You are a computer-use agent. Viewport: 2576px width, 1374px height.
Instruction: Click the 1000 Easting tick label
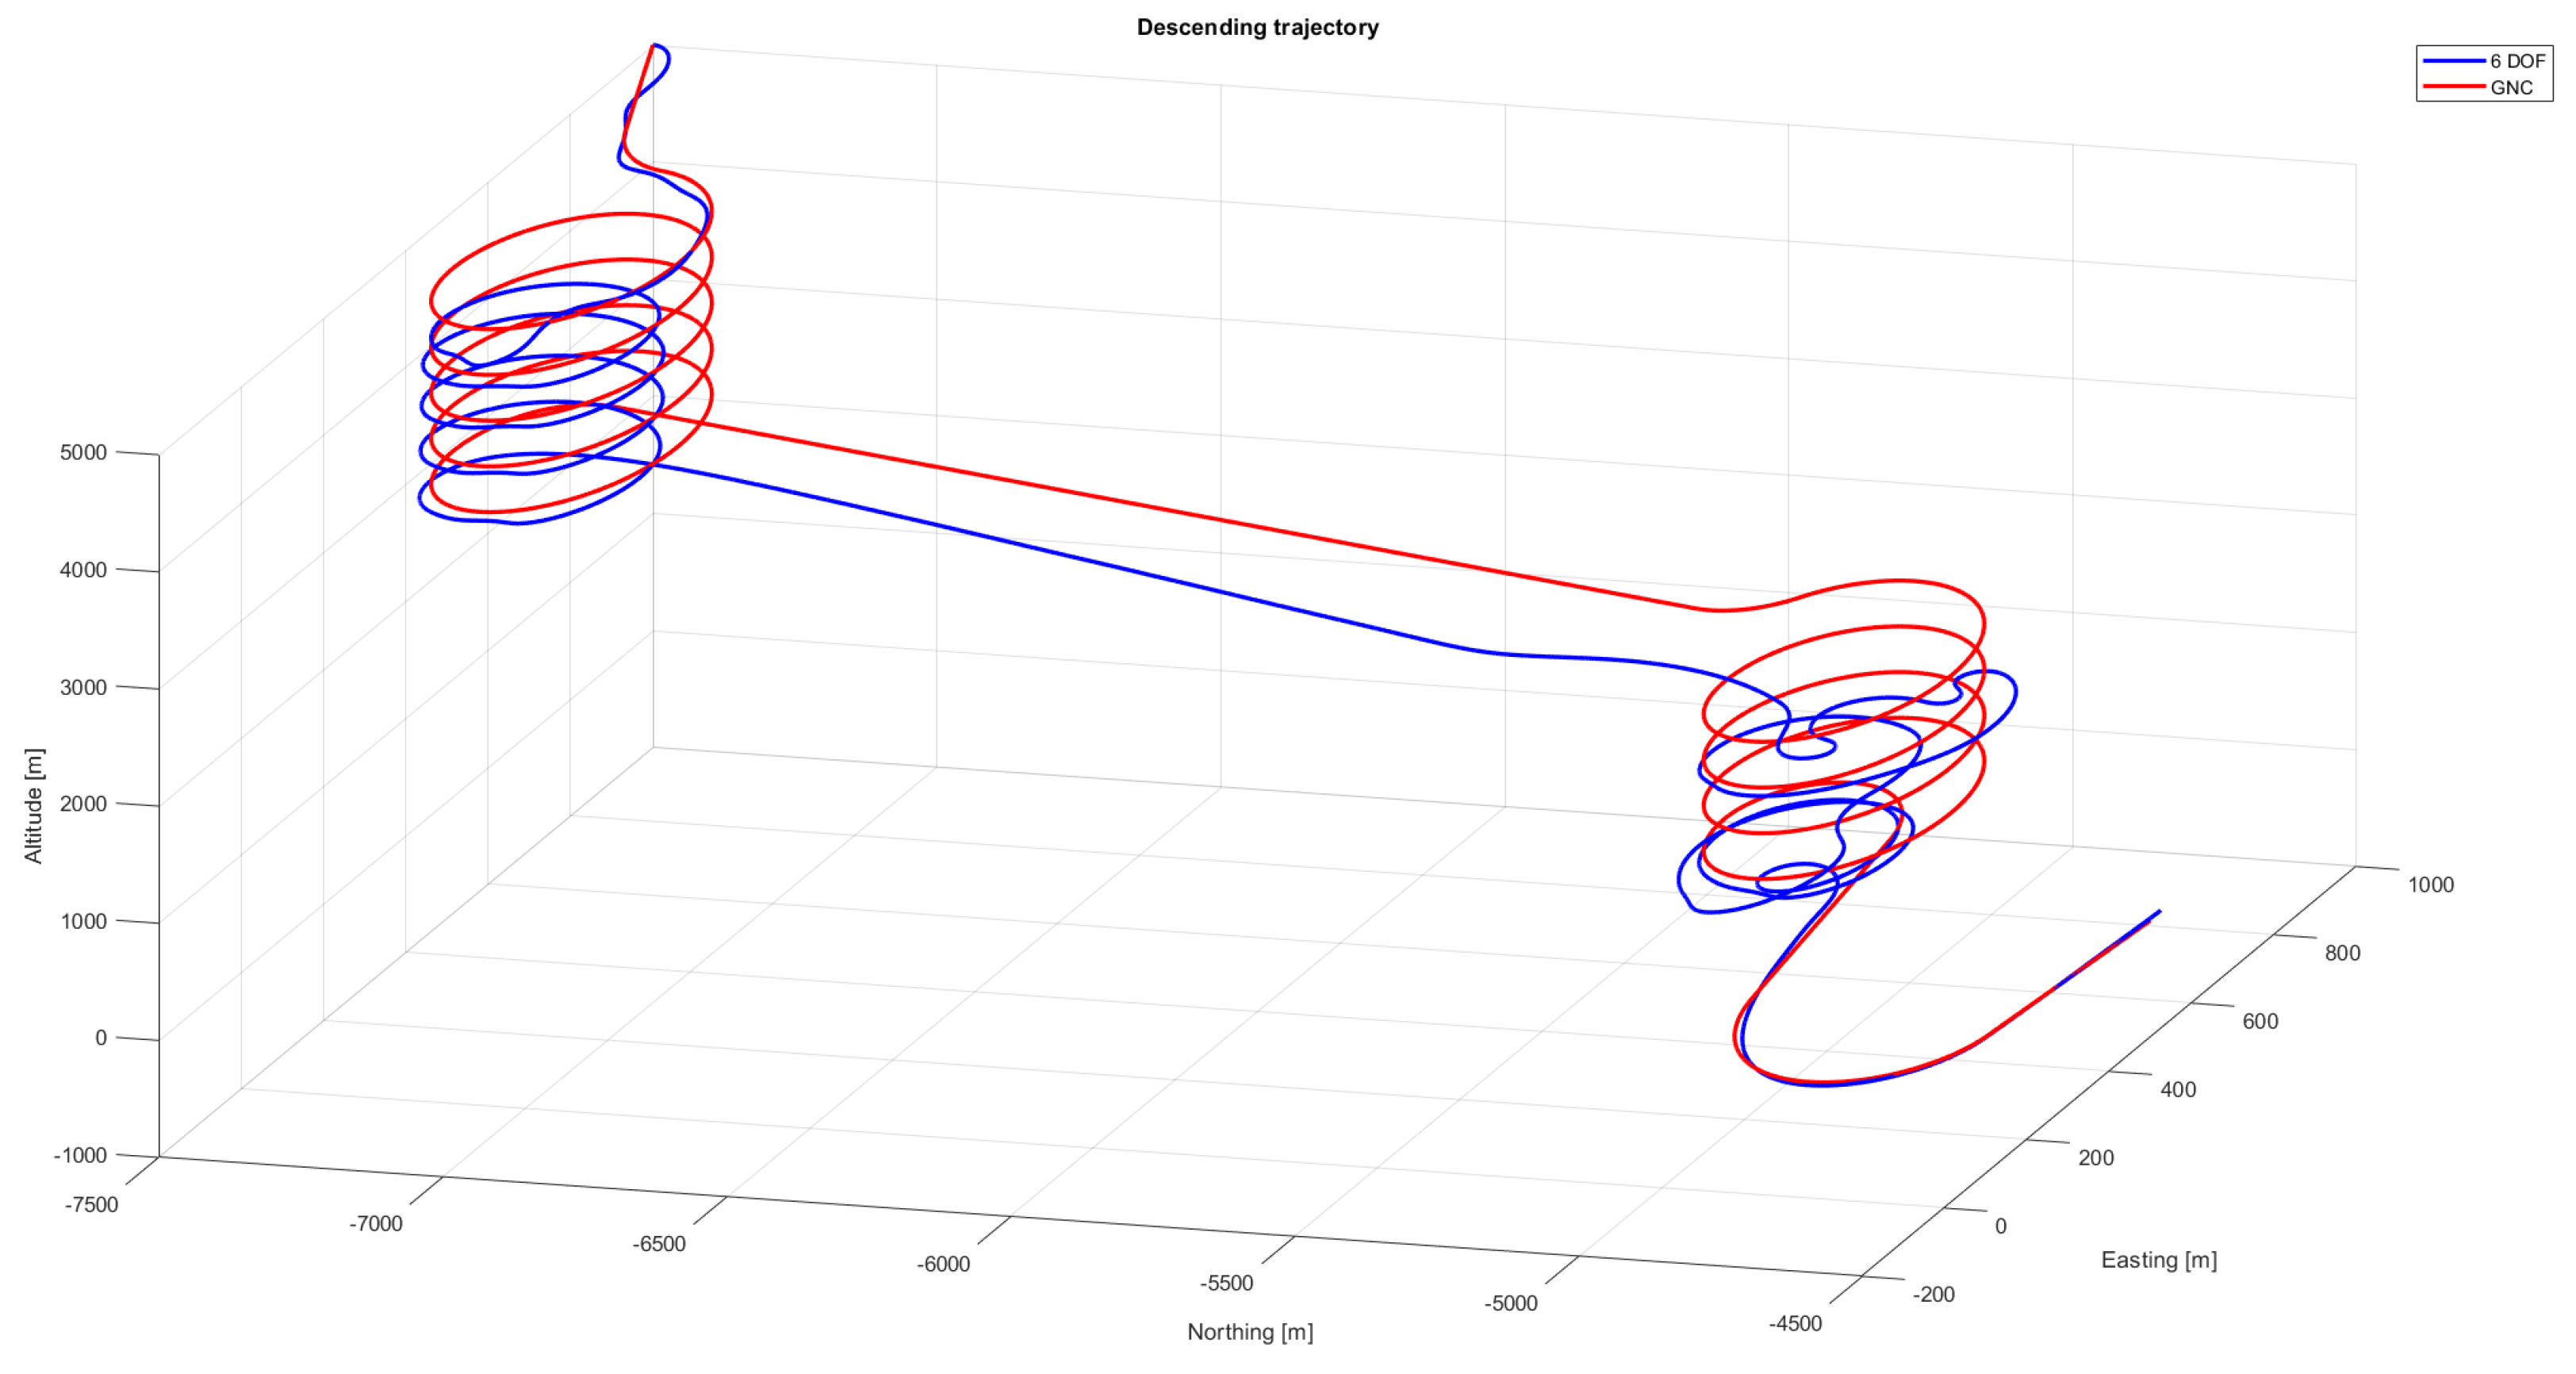(2430, 885)
